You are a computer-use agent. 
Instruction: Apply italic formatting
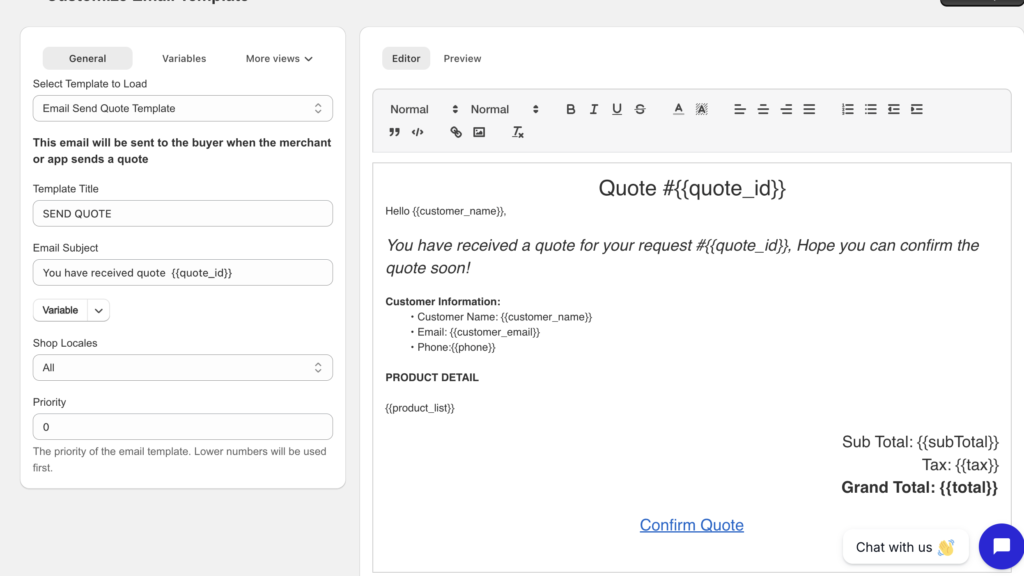point(593,109)
